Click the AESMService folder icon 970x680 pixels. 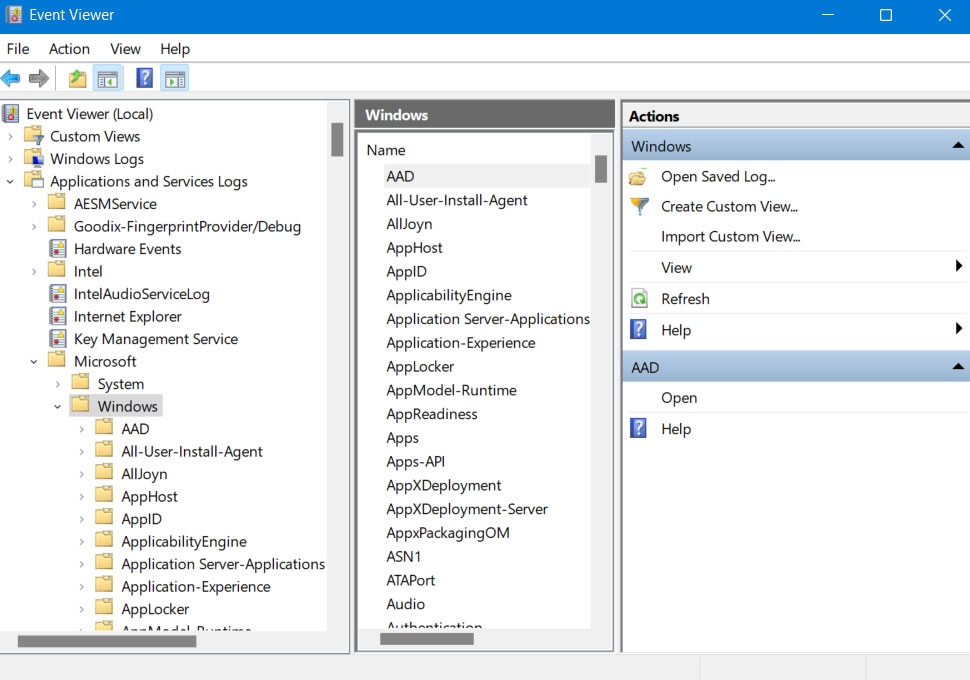pos(57,203)
